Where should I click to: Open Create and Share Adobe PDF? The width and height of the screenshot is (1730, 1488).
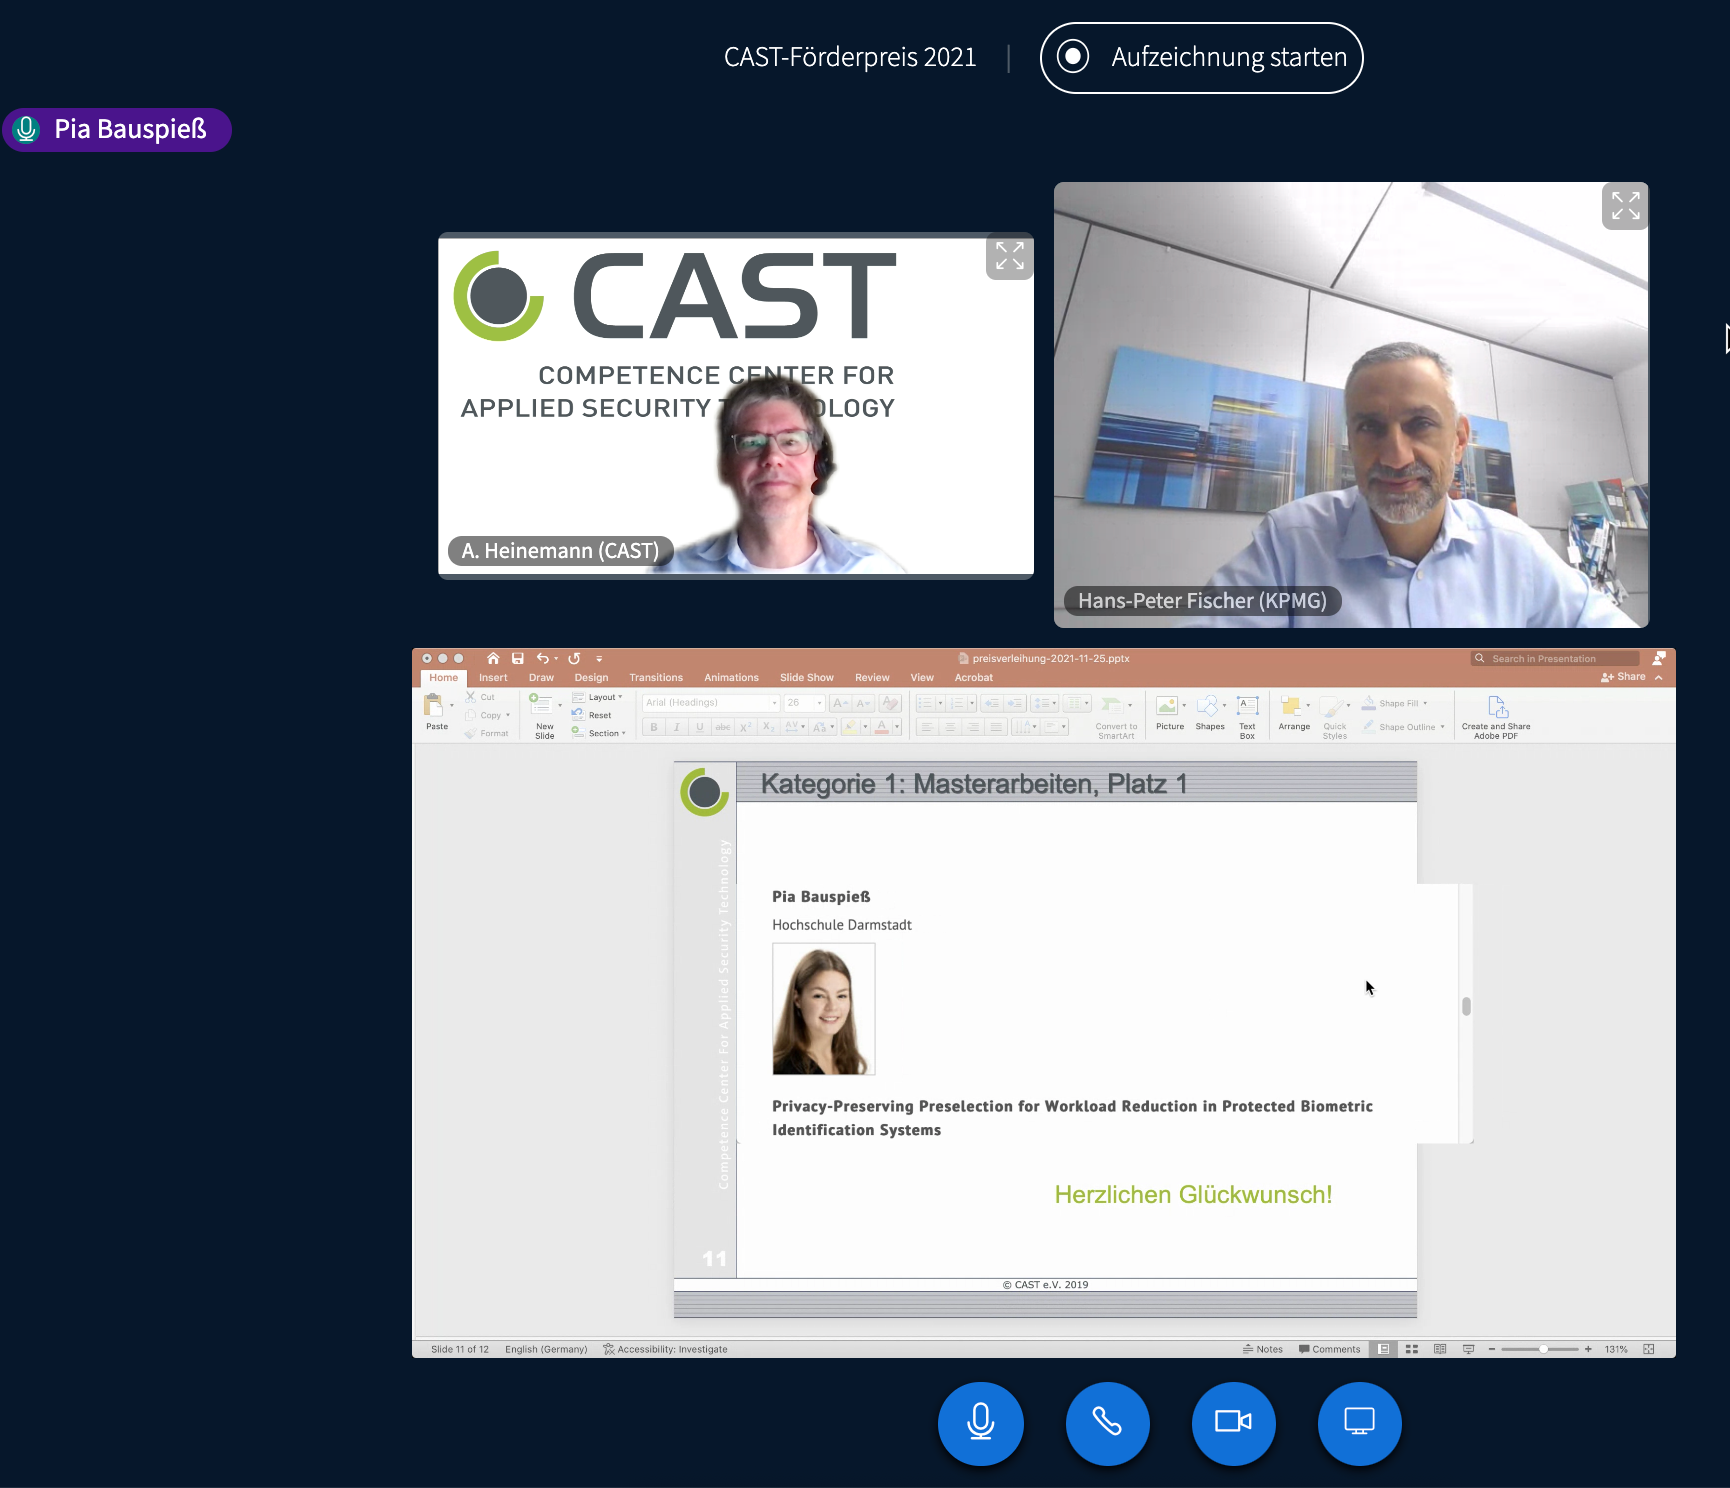(x=1496, y=716)
